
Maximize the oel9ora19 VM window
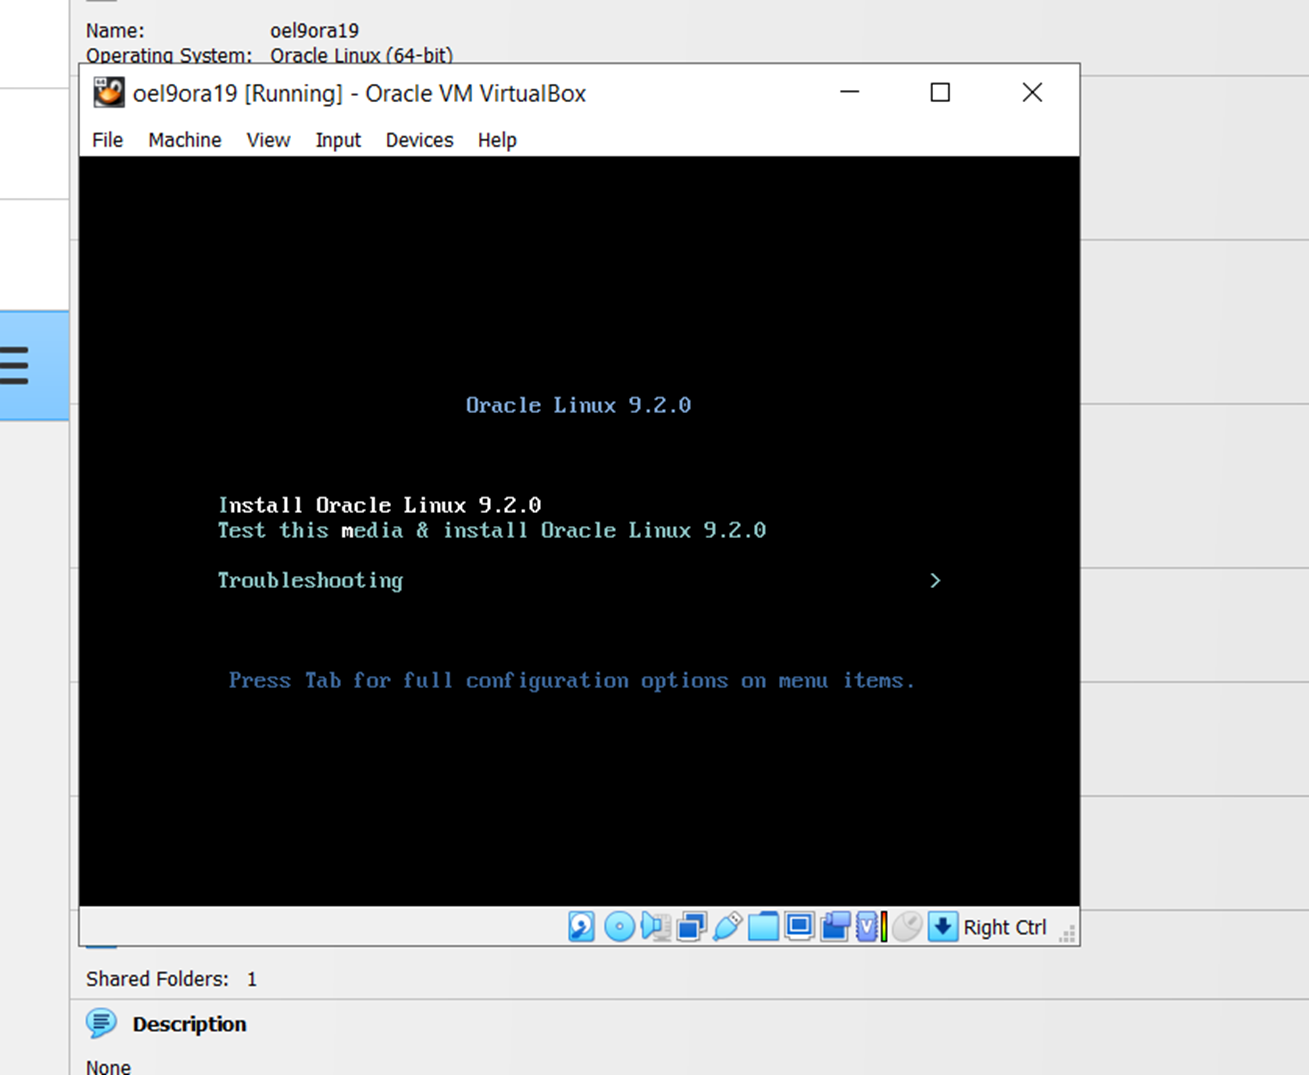coord(940,92)
